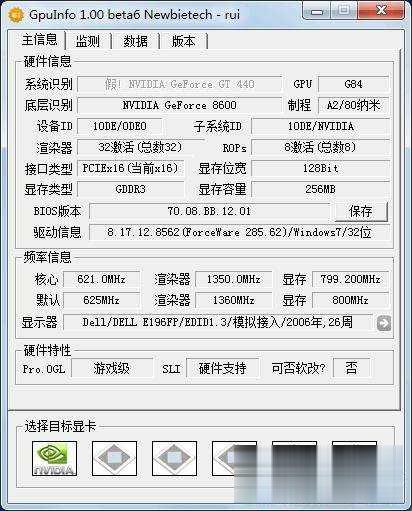Click the arrow icon next to monitor info

tap(384, 323)
